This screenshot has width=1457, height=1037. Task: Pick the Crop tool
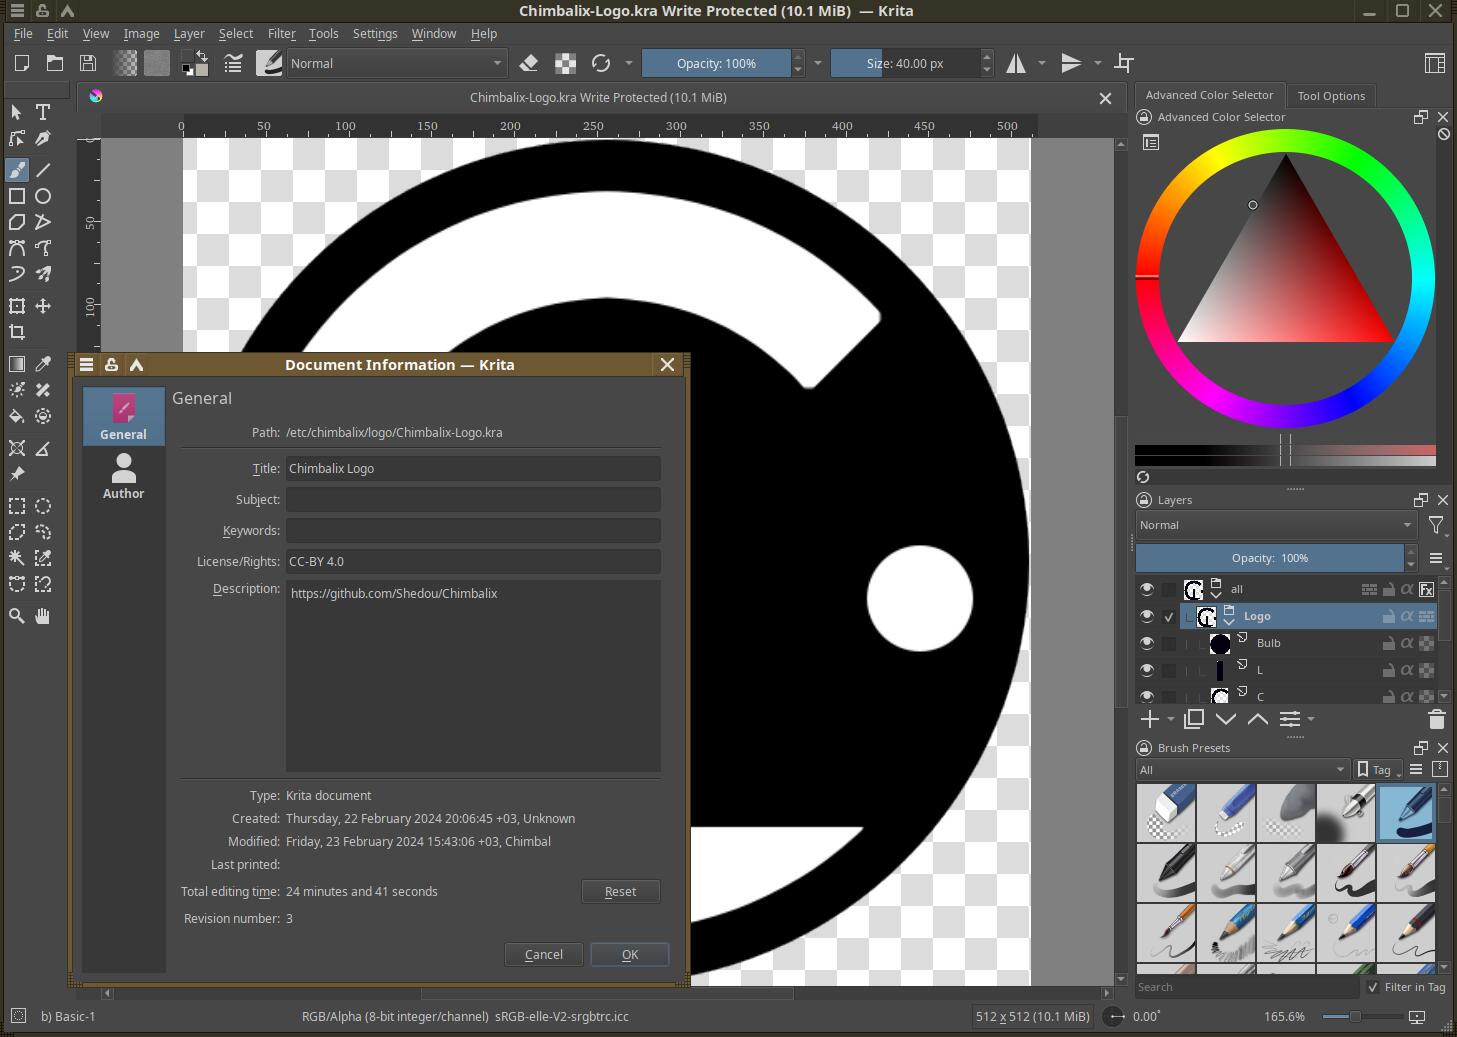[x=17, y=332]
